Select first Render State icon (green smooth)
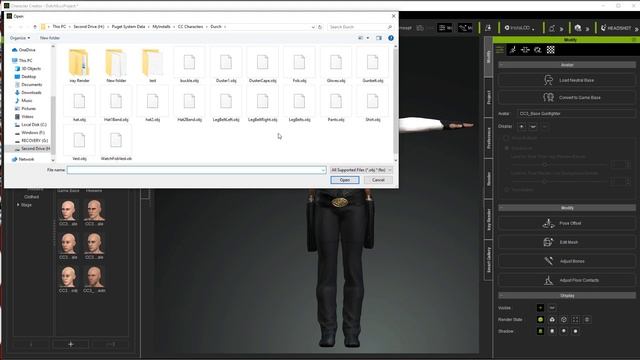The image size is (640, 360). (540, 320)
